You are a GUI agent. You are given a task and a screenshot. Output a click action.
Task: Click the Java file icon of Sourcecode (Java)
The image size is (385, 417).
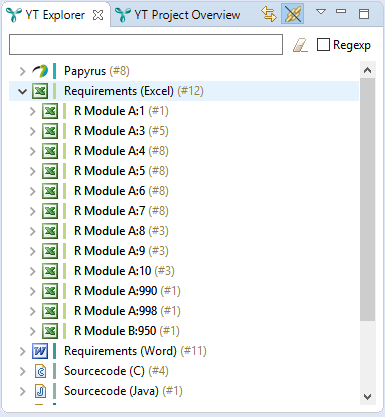tap(40, 391)
